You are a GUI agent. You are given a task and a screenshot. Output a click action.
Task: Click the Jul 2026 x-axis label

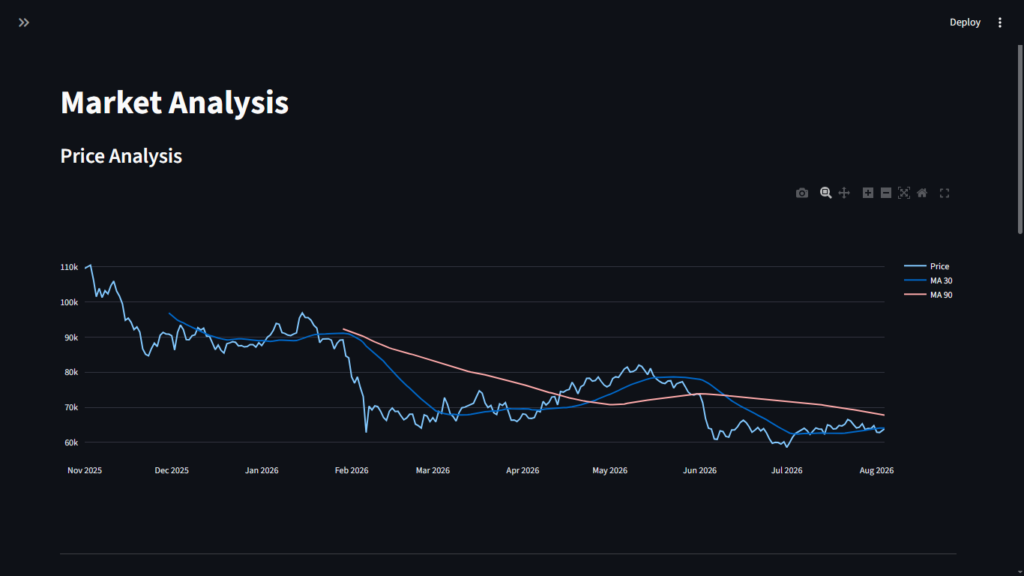click(787, 470)
